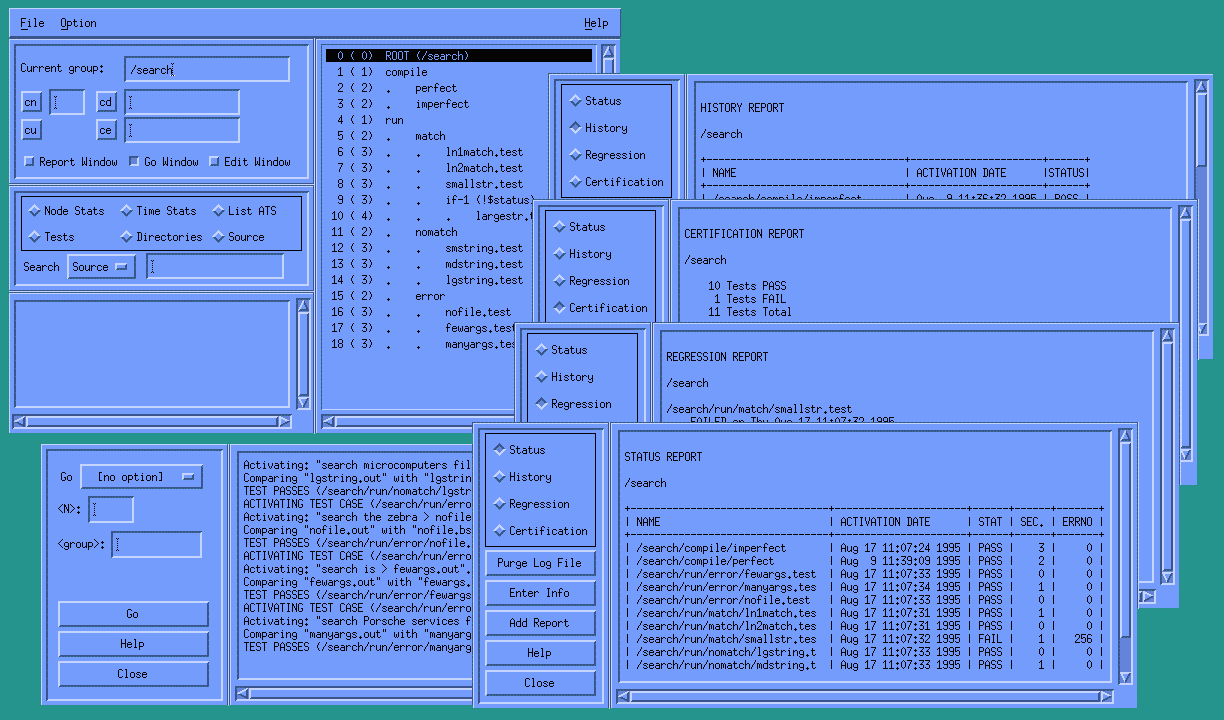Select the Time Stats radio option
1224x720 pixels.
coord(127,211)
